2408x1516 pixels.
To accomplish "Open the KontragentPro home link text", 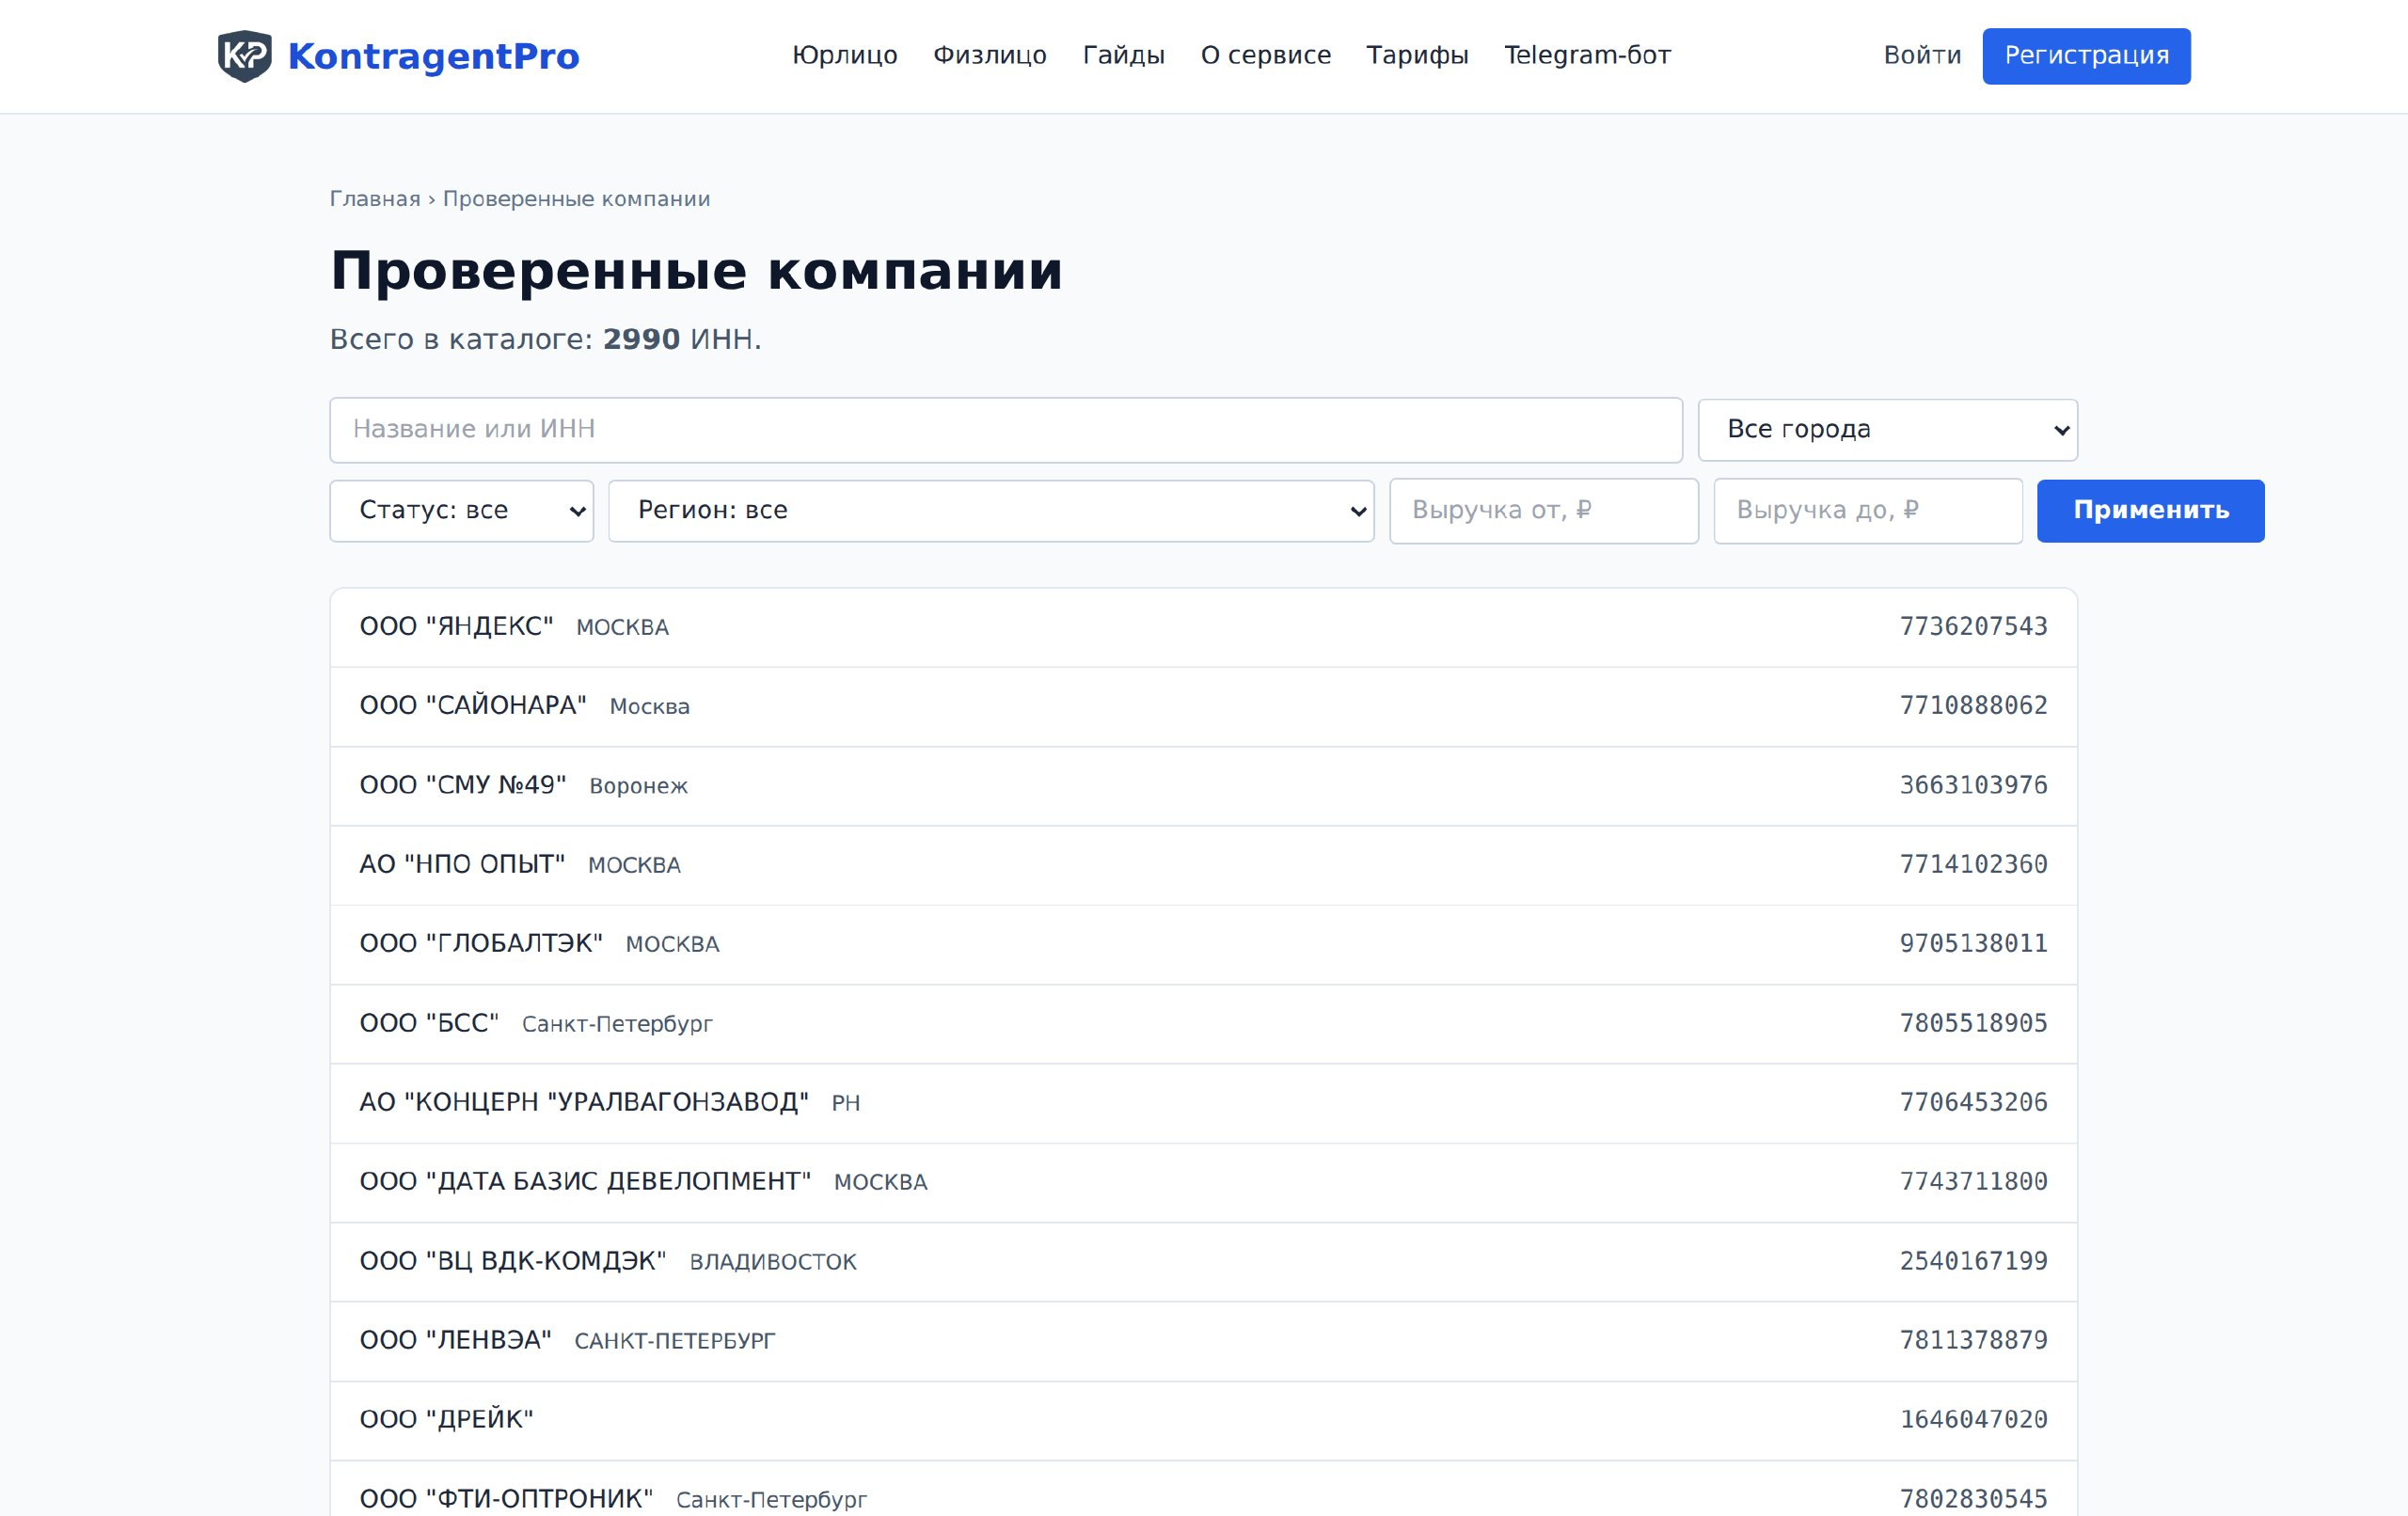I will [x=433, y=56].
